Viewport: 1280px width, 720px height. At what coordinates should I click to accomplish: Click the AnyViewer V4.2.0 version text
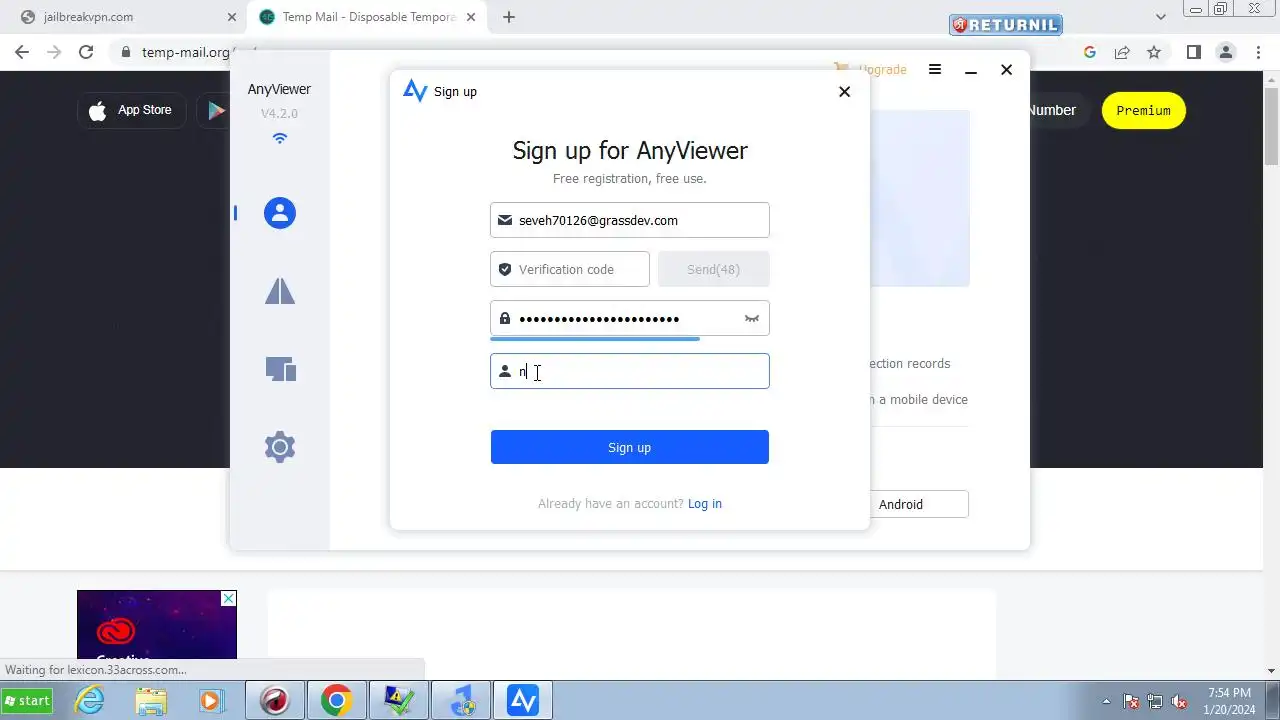[x=280, y=113]
